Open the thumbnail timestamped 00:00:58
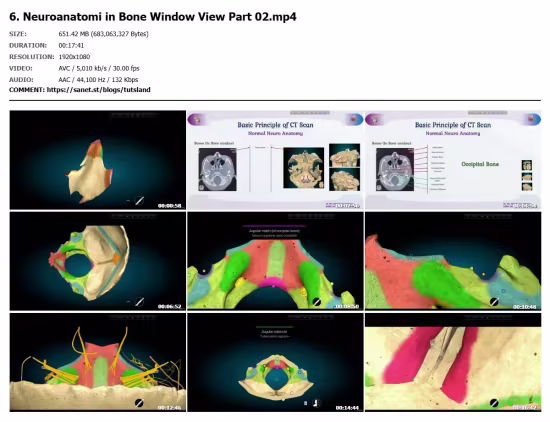Viewport: 550px width, 422px height. pos(98,160)
